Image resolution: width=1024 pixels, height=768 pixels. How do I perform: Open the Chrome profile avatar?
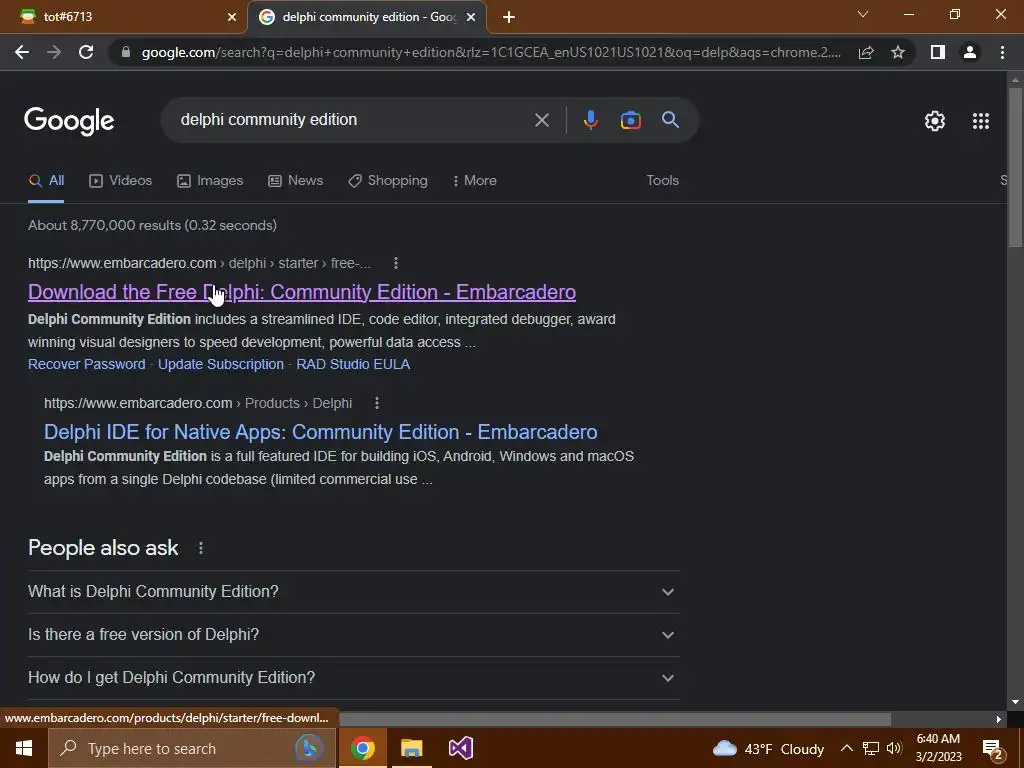click(970, 52)
